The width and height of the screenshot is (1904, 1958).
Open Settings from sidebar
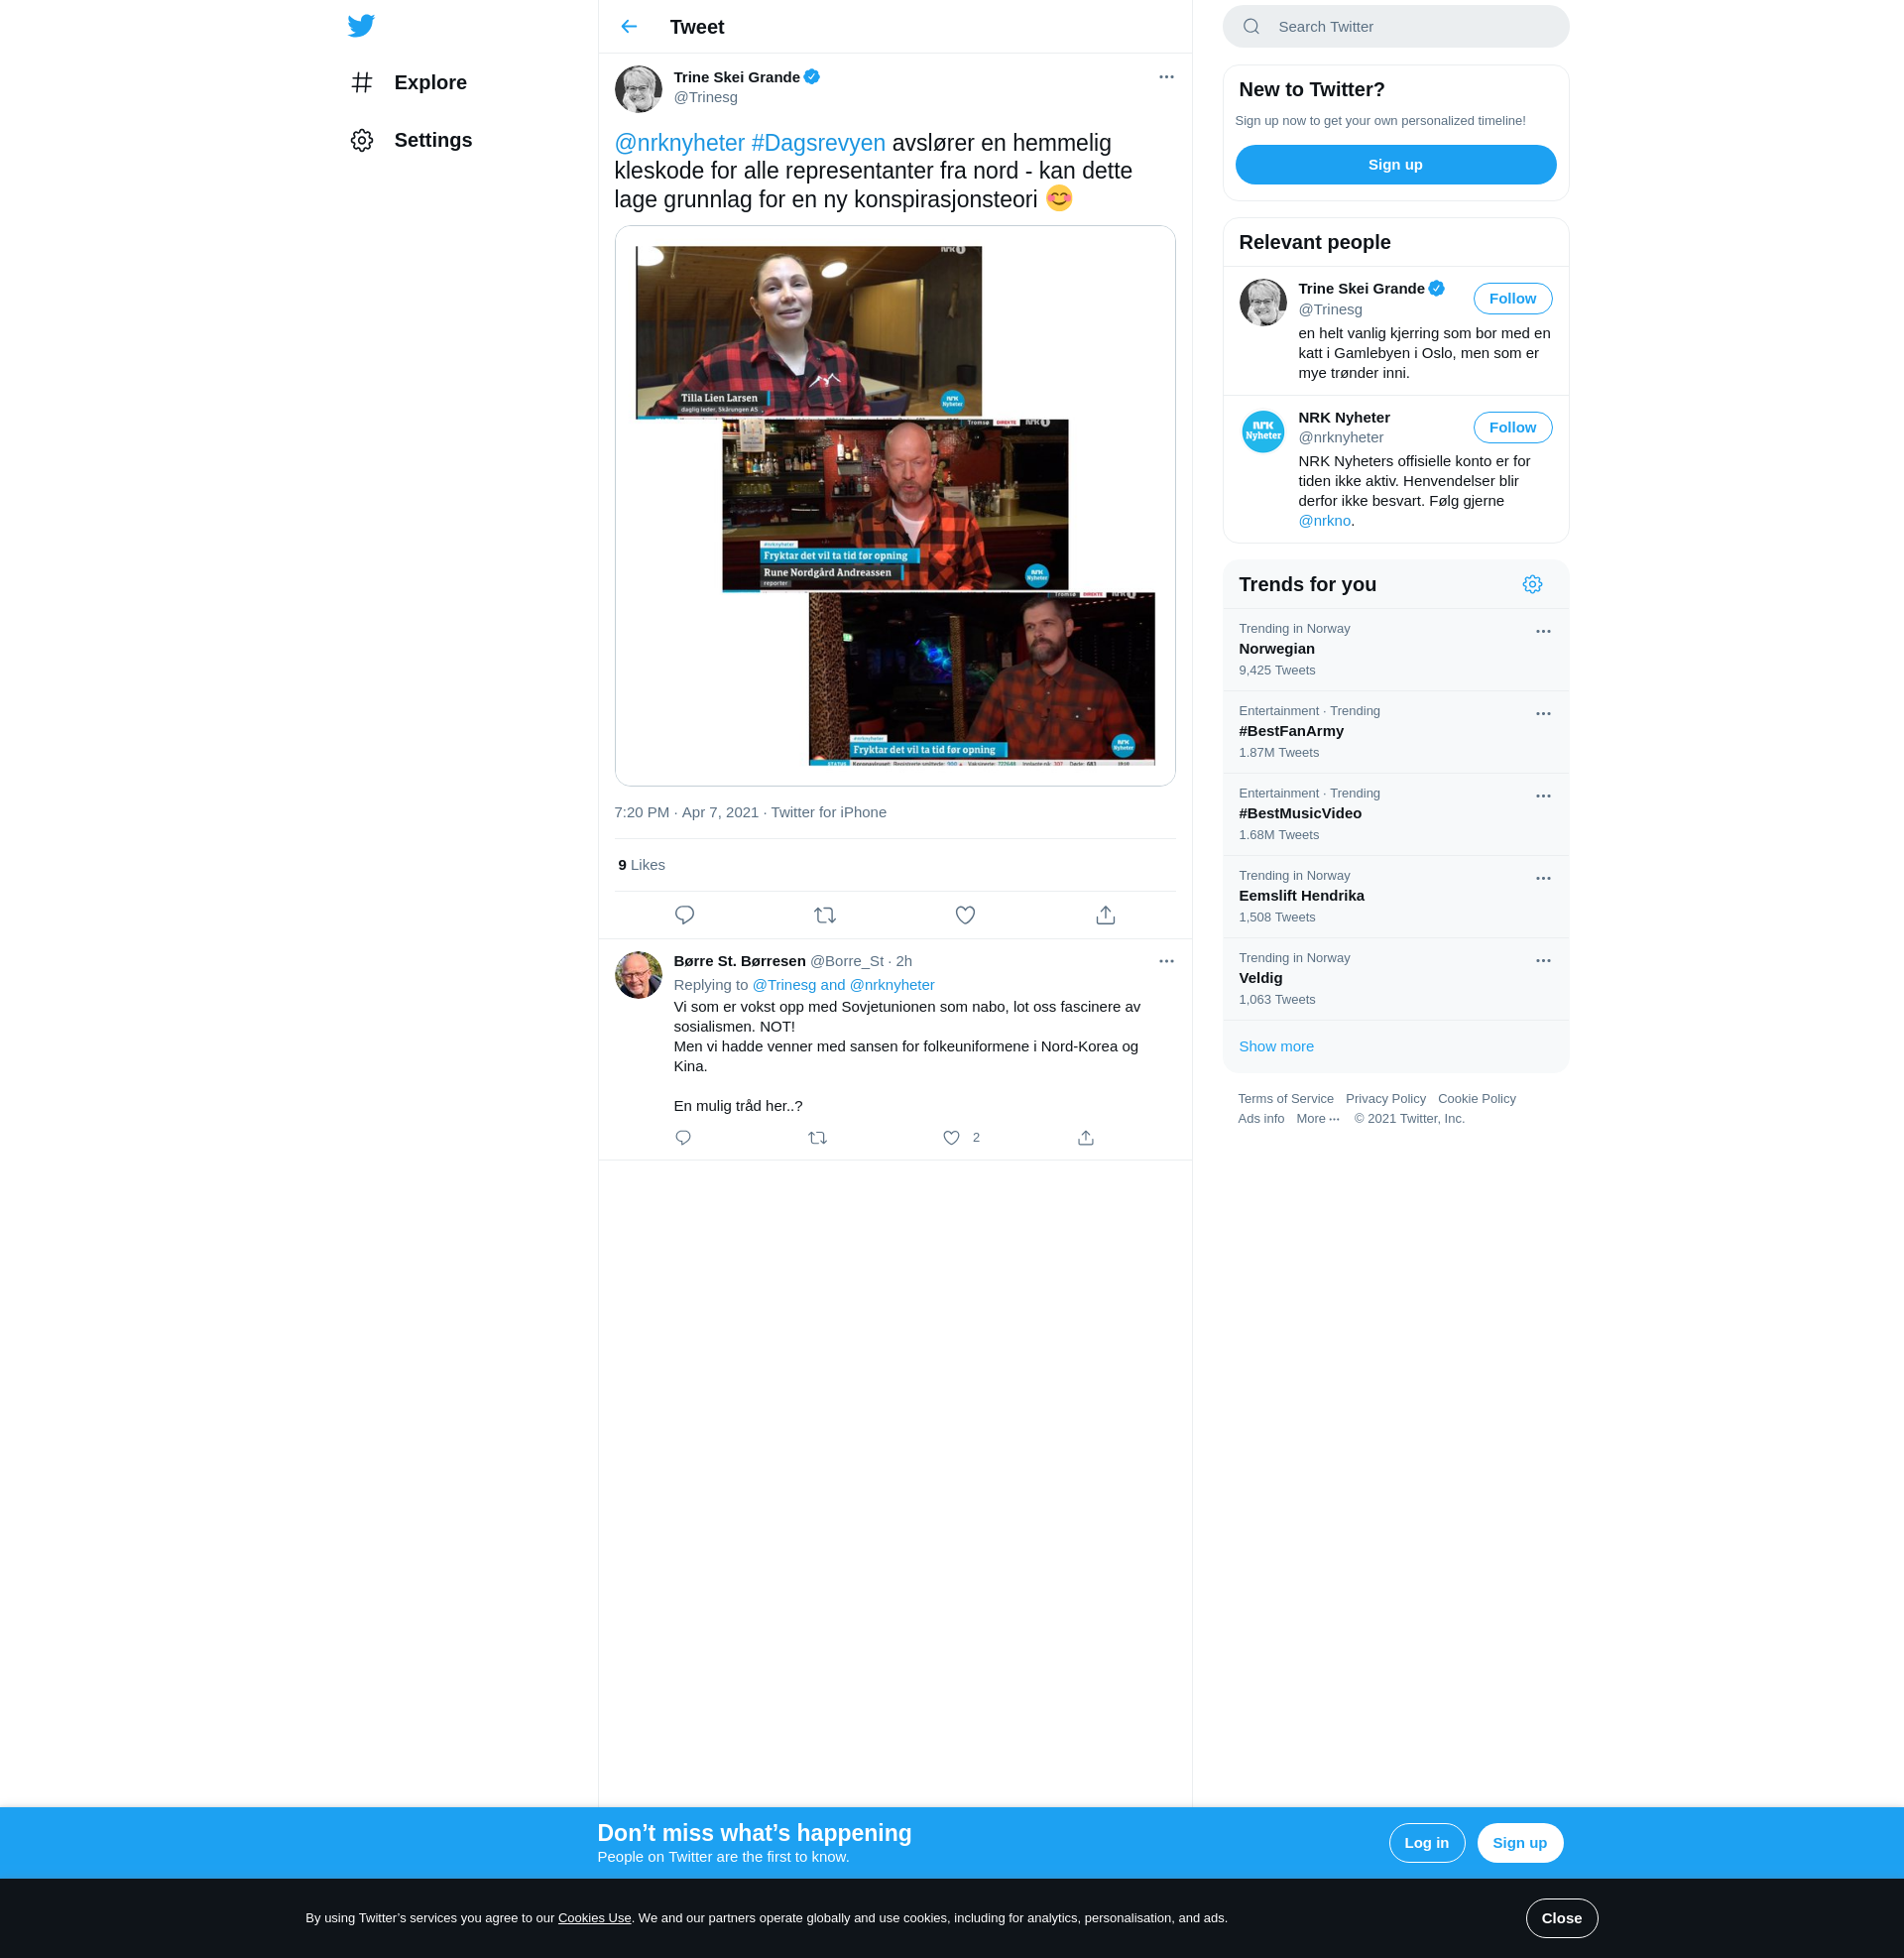pyautogui.click(x=432, y=140)
